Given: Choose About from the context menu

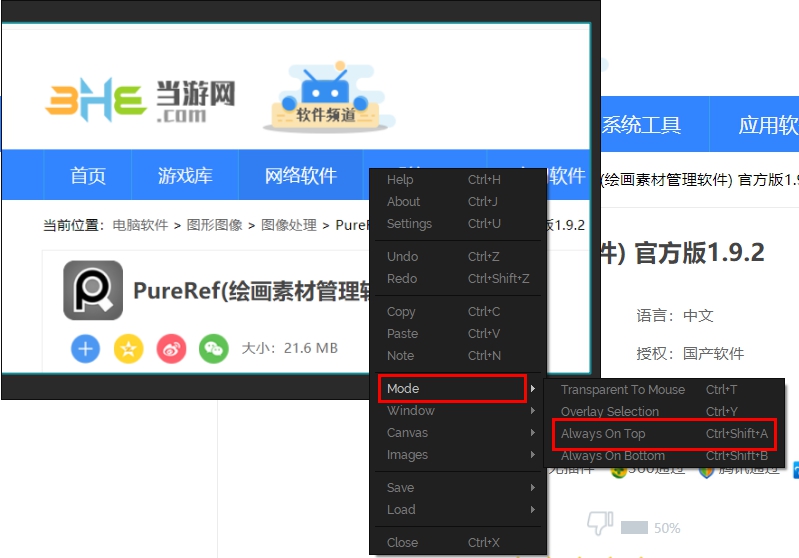Looking at the screenshot, I should (458, 201).
